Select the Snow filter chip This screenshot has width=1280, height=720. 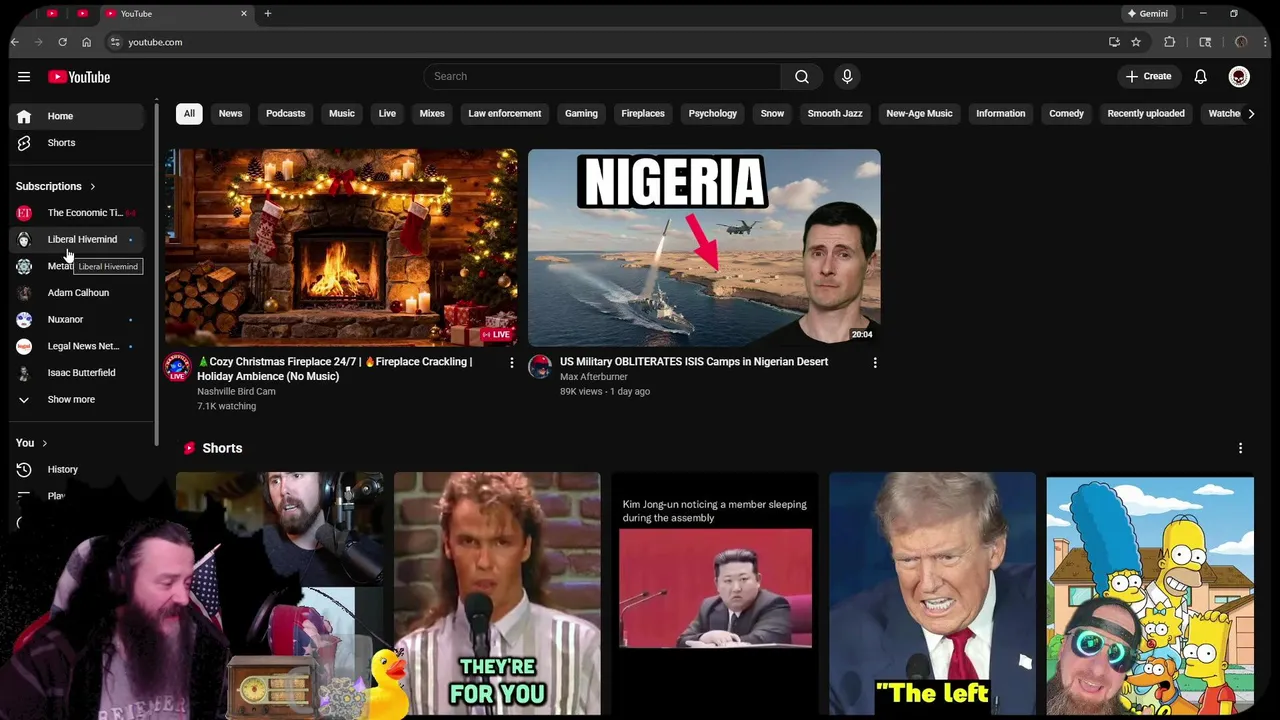pyautogui.click(x=772, y=114)
